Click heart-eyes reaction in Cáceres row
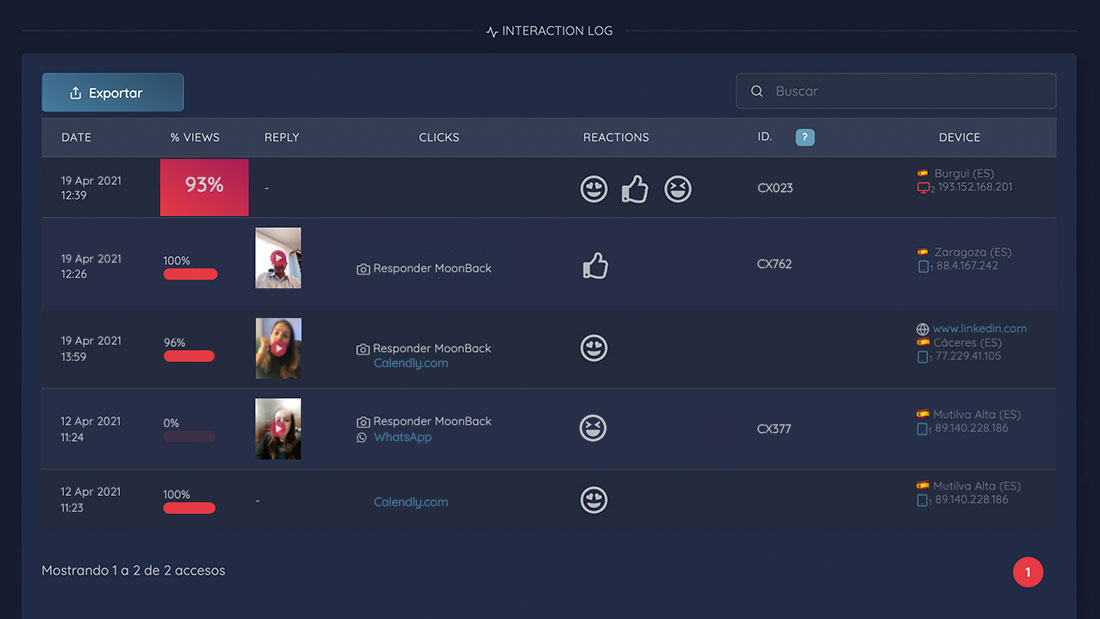 [x=593, y=348]
